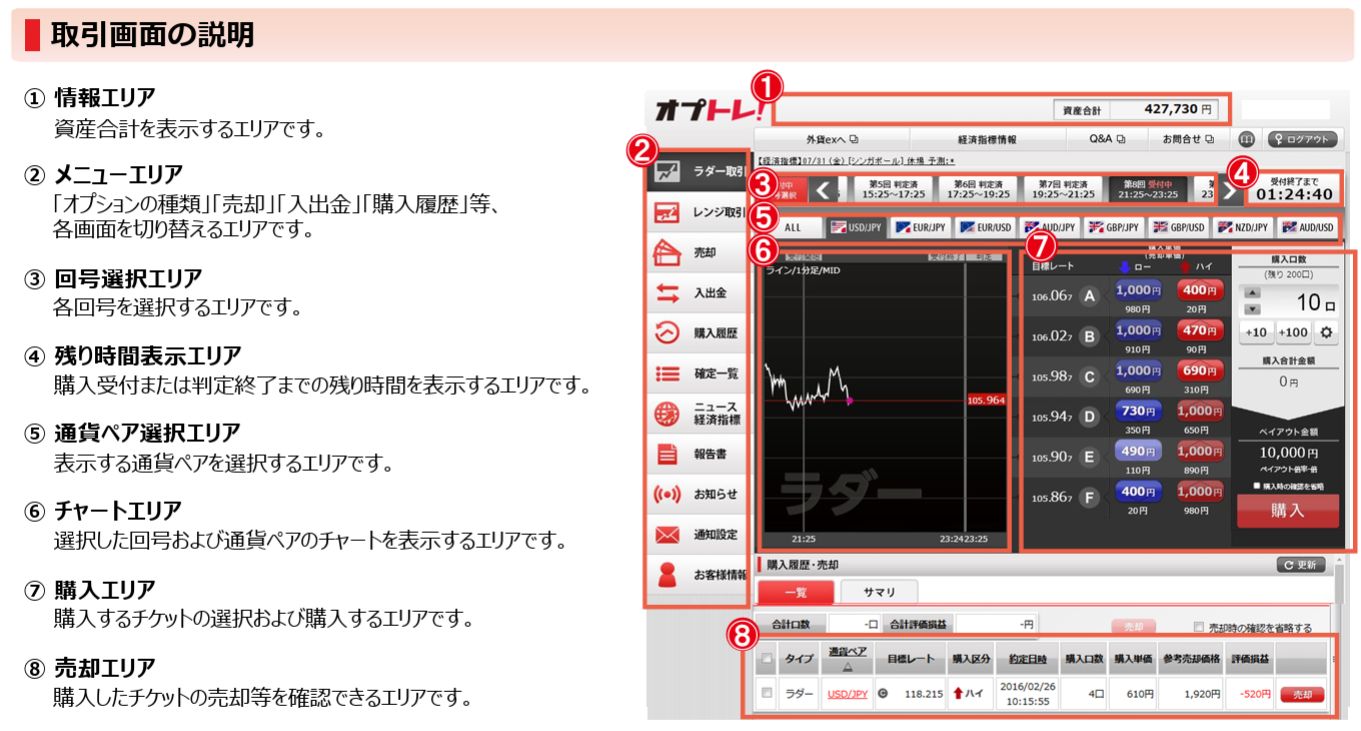Open the USD/JPY link in table row

click(847, 694)
